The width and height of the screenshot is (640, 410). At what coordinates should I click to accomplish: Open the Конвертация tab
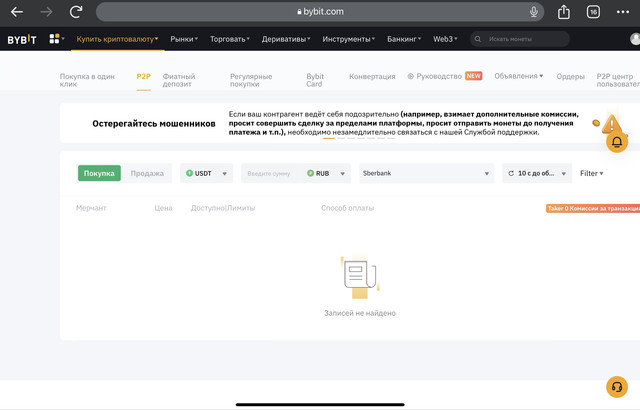point(372,76)
